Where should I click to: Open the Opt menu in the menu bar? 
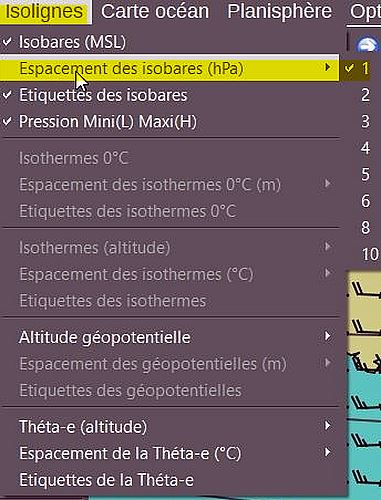tap(365, 12)
